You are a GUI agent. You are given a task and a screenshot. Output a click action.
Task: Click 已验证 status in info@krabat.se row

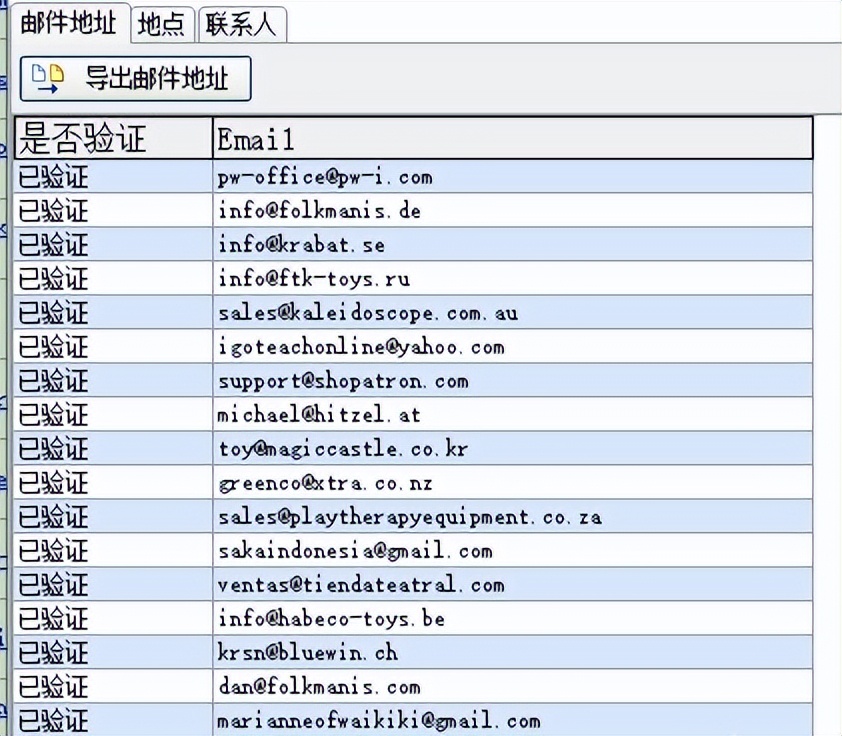point(53,245)
